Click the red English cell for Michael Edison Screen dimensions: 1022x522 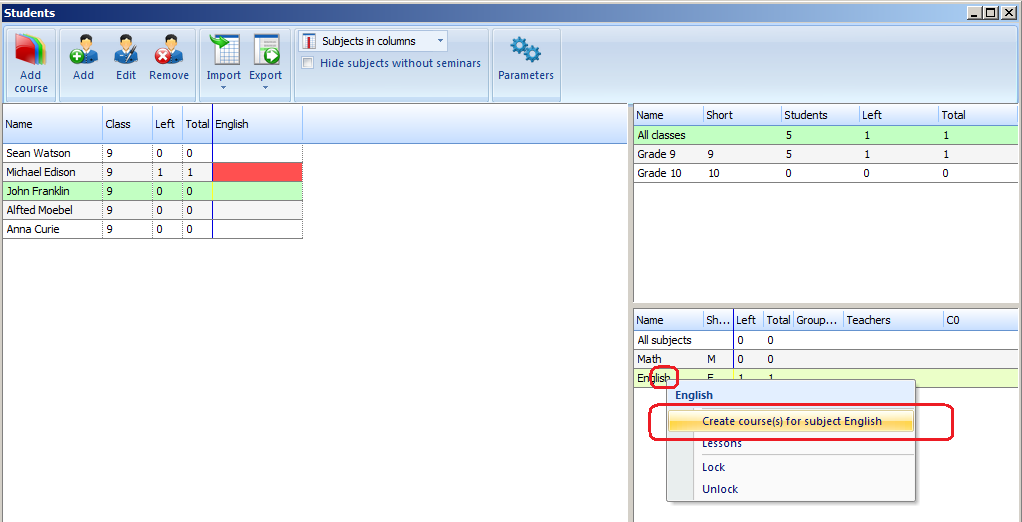(257, 172)
